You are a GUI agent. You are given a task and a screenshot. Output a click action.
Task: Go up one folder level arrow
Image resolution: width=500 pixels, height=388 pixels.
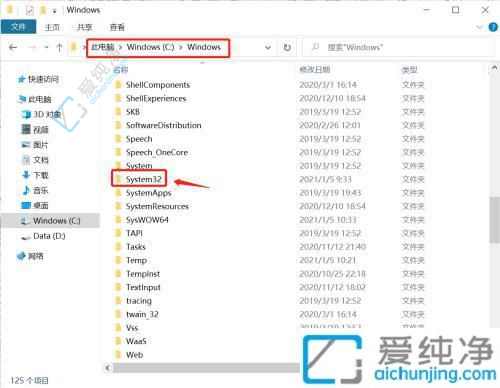coord(59,48)
